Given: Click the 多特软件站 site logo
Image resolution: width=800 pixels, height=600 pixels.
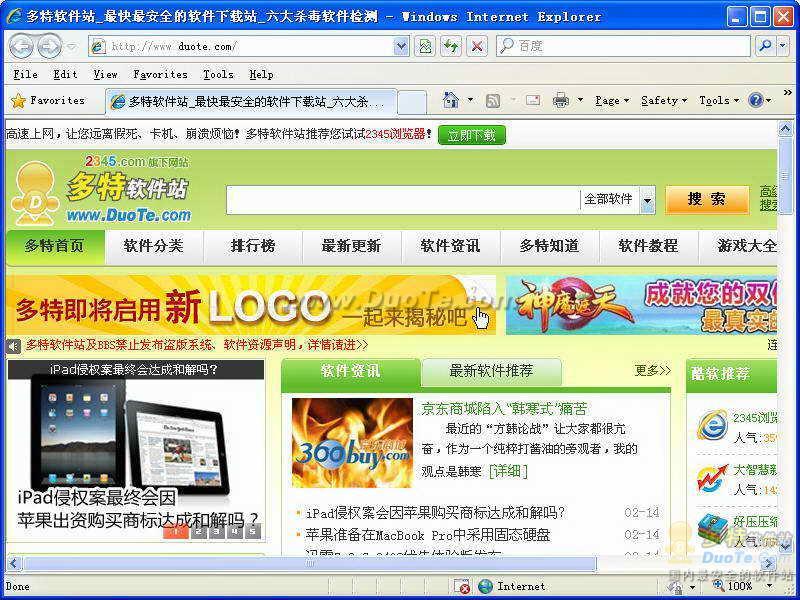Looking at the screenshot, I should tap(102, 191).
